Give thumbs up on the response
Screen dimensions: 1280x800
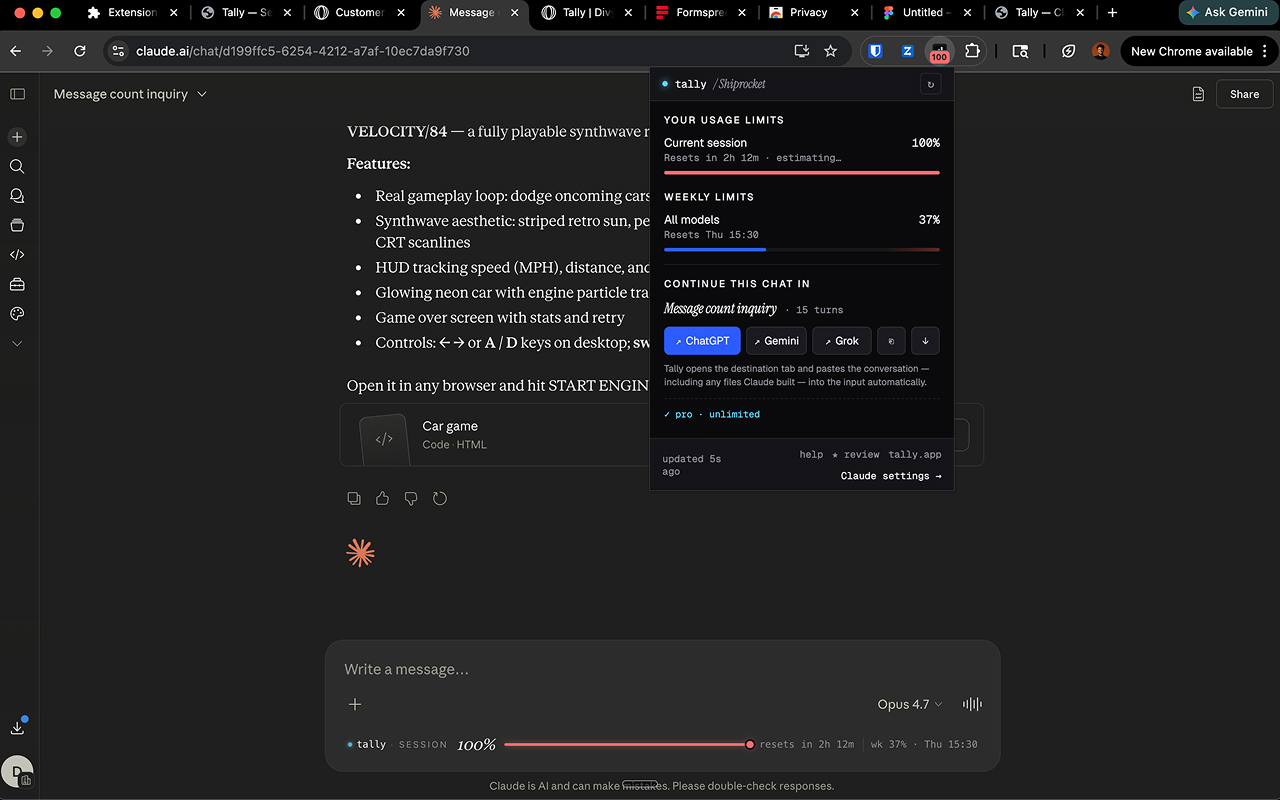382,498
